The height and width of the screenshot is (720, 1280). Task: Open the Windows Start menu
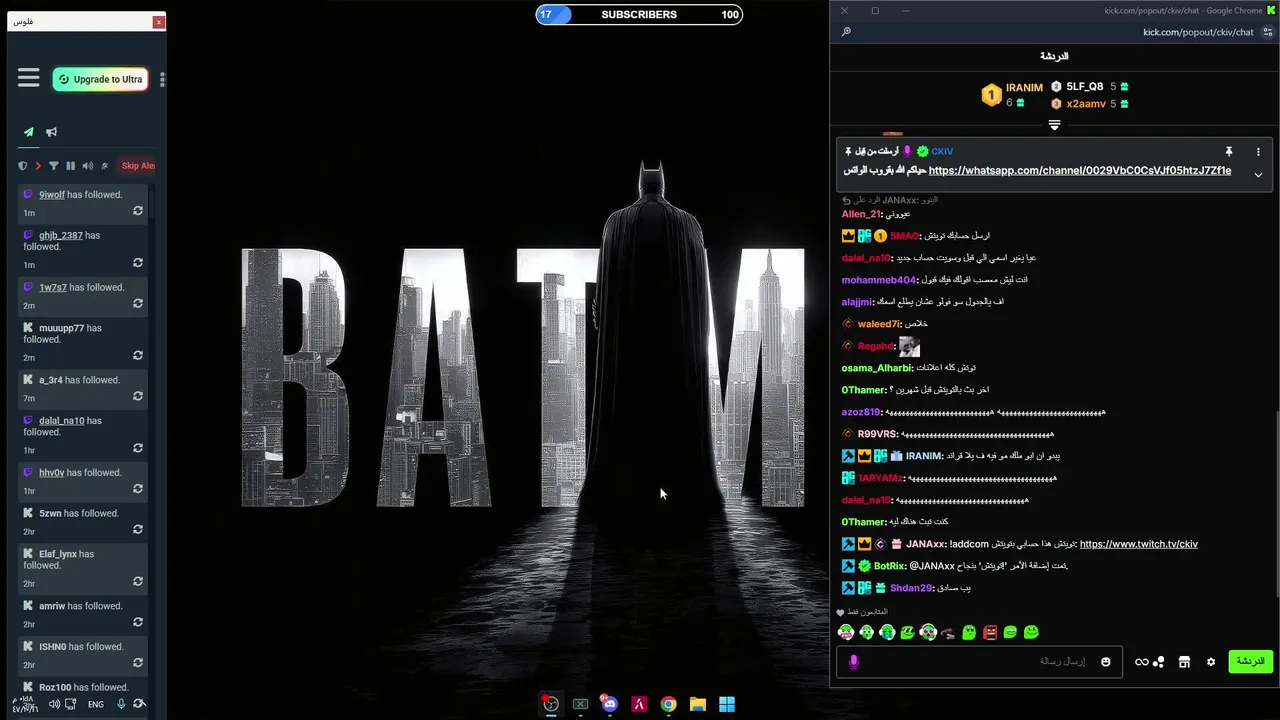[727, 704]
